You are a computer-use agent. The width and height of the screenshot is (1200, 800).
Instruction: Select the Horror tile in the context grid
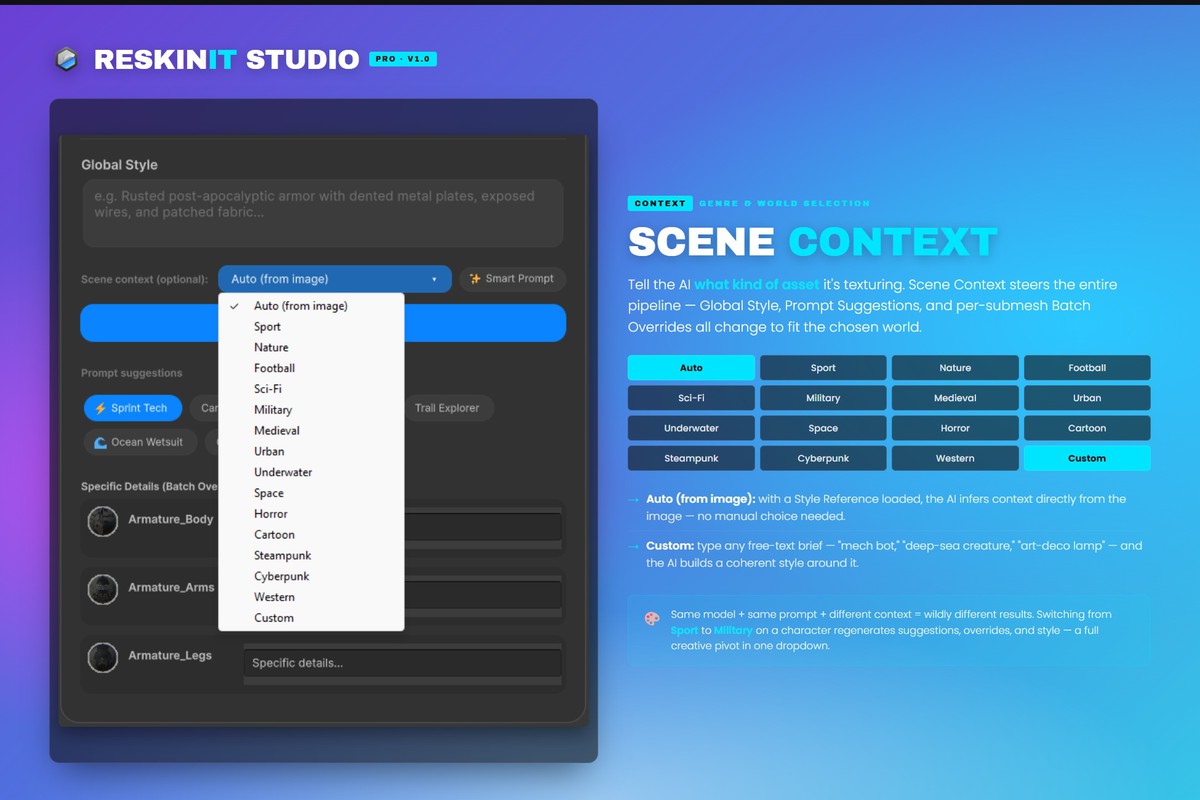(955, 428)
